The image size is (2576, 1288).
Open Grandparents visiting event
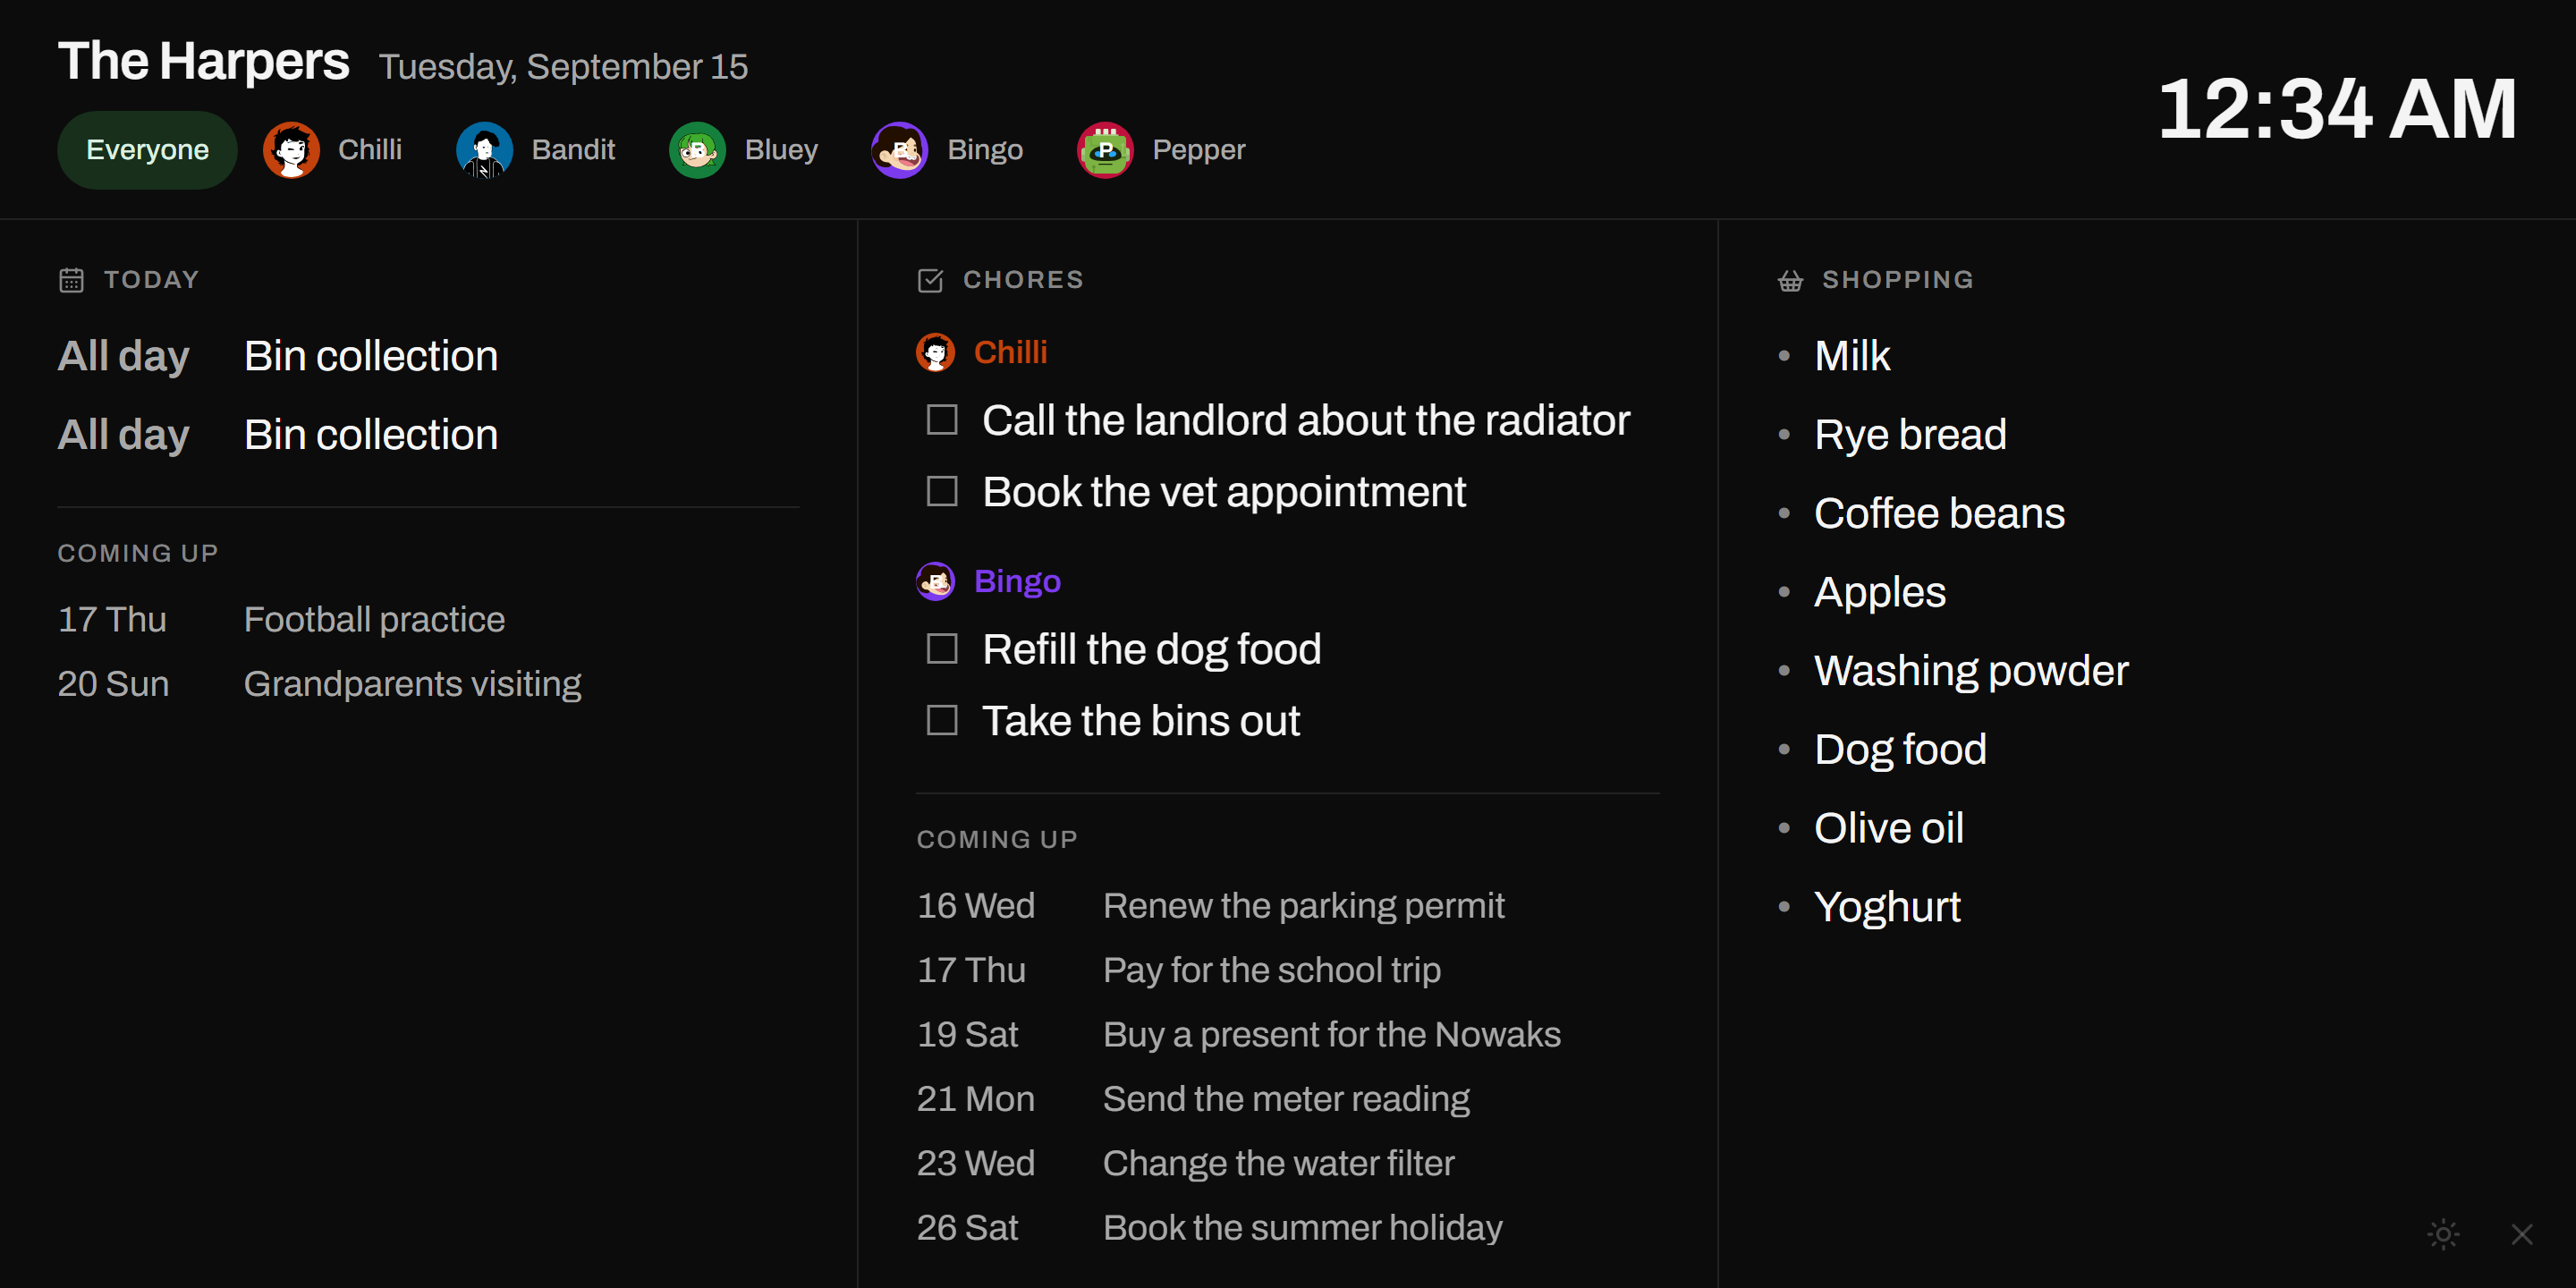412,684
